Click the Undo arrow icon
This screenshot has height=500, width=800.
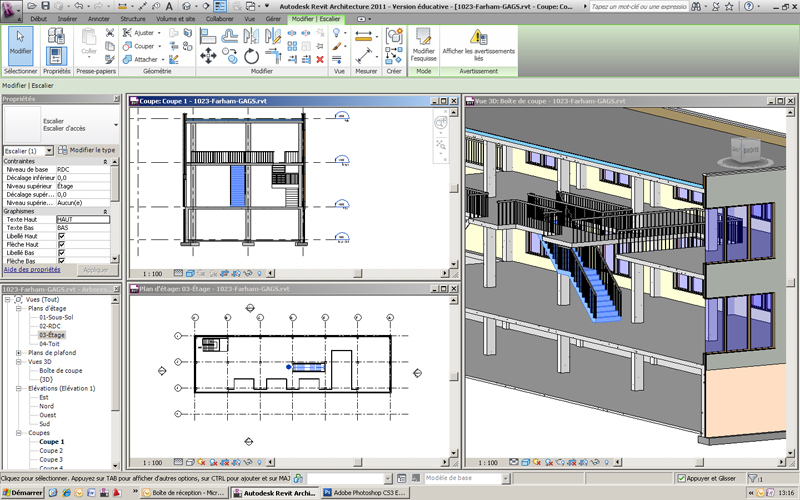tap(78, 6)
